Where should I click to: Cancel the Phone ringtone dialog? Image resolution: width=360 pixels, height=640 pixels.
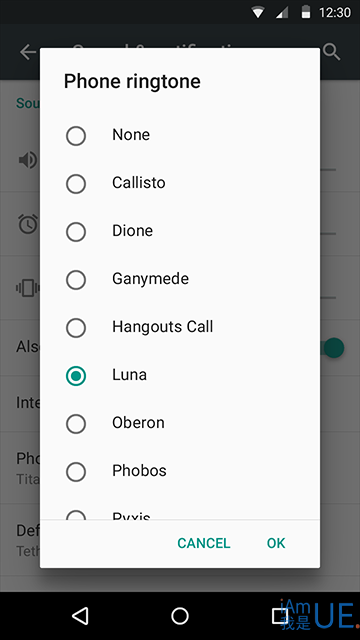tap(204, 543)
